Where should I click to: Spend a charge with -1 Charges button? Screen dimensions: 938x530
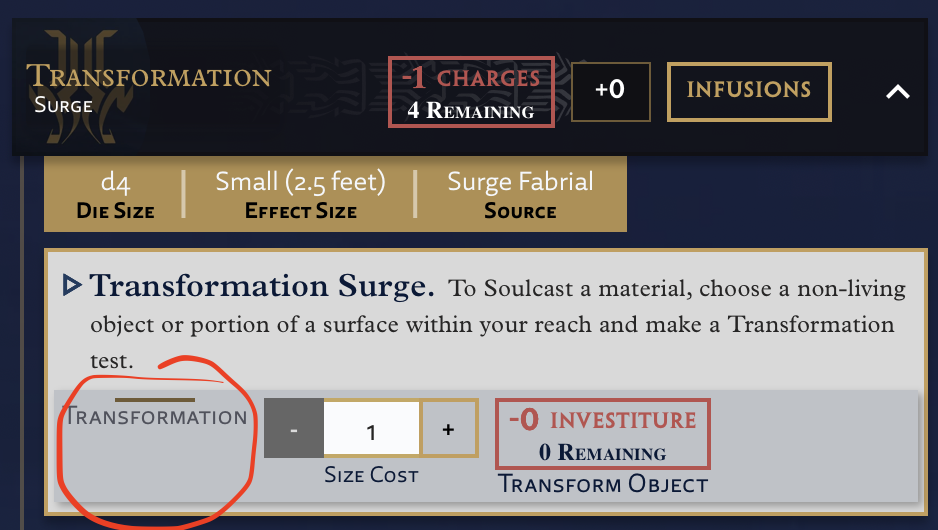pyautogui.click(x=471, y=92)
